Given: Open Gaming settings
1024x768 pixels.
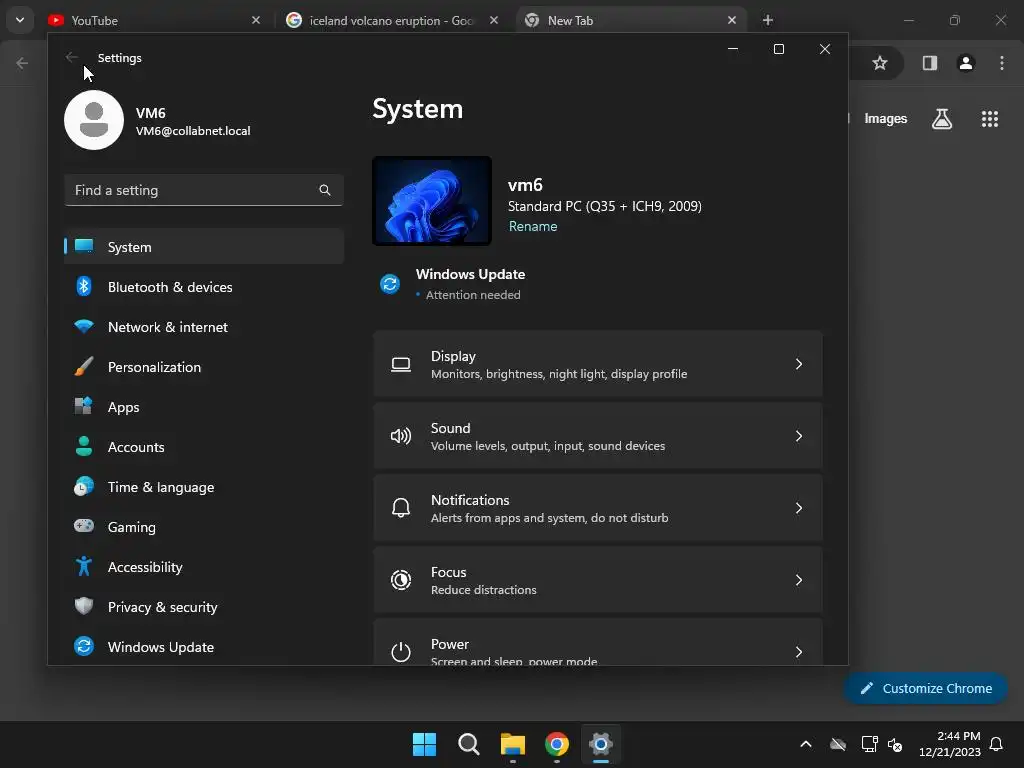Looking at the screenshot, I should (204, 526).
